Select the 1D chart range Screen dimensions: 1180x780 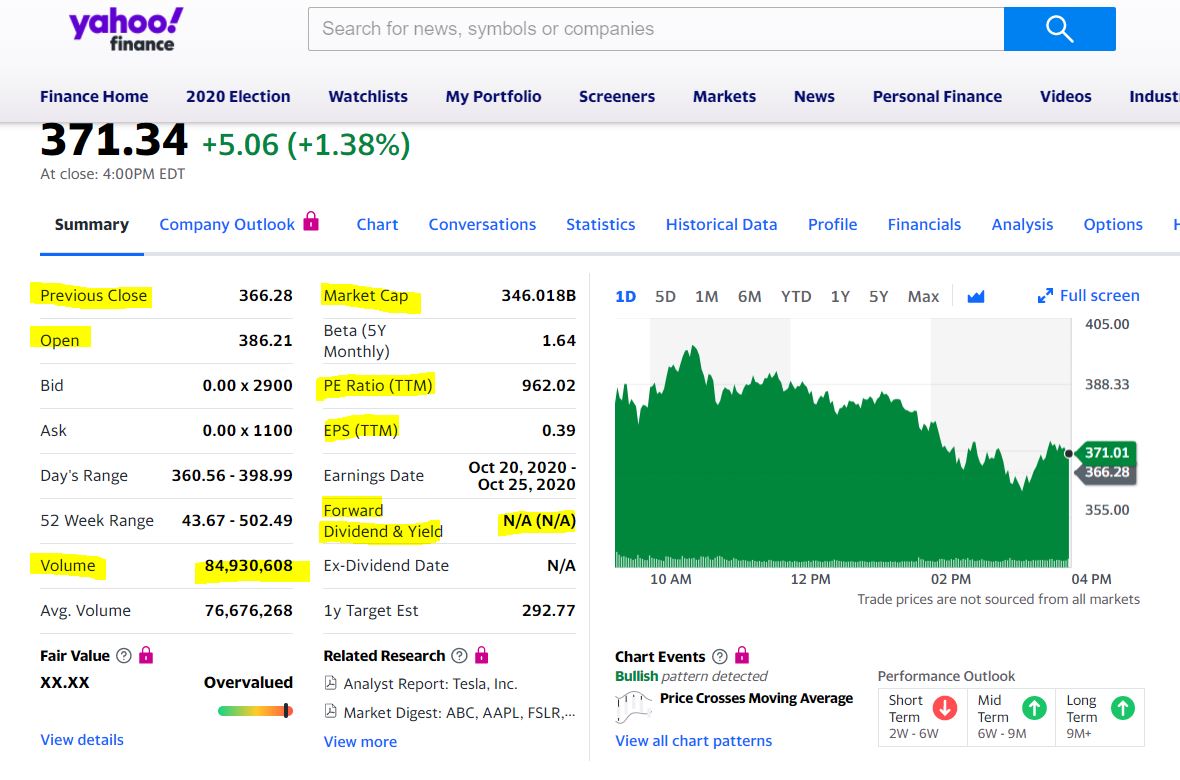pos(625,297)
